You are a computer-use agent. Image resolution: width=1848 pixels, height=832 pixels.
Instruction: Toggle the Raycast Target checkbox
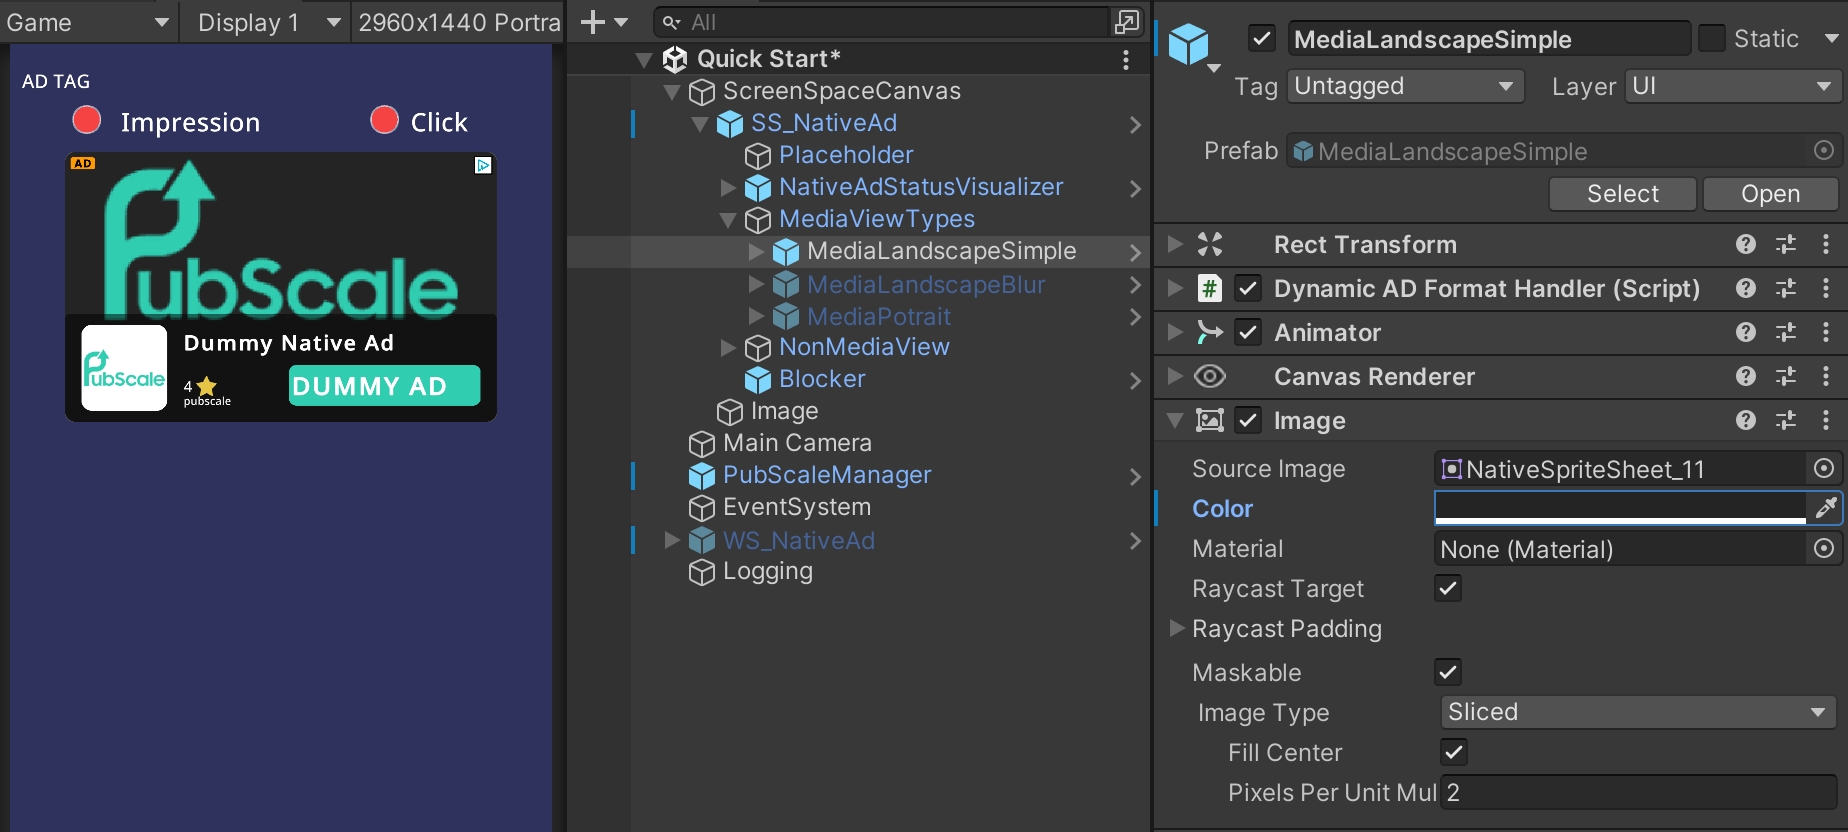pyautogui.click(x=1448, y=588)
